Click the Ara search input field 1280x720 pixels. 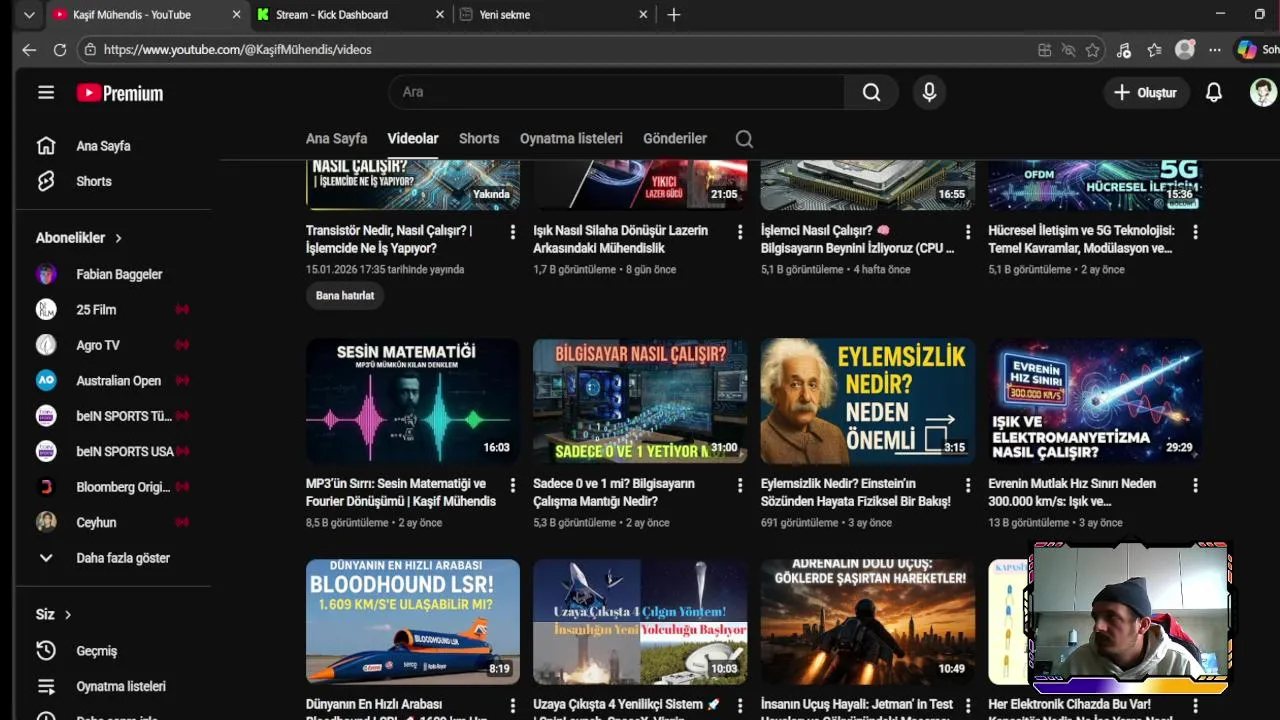(617, 92)
